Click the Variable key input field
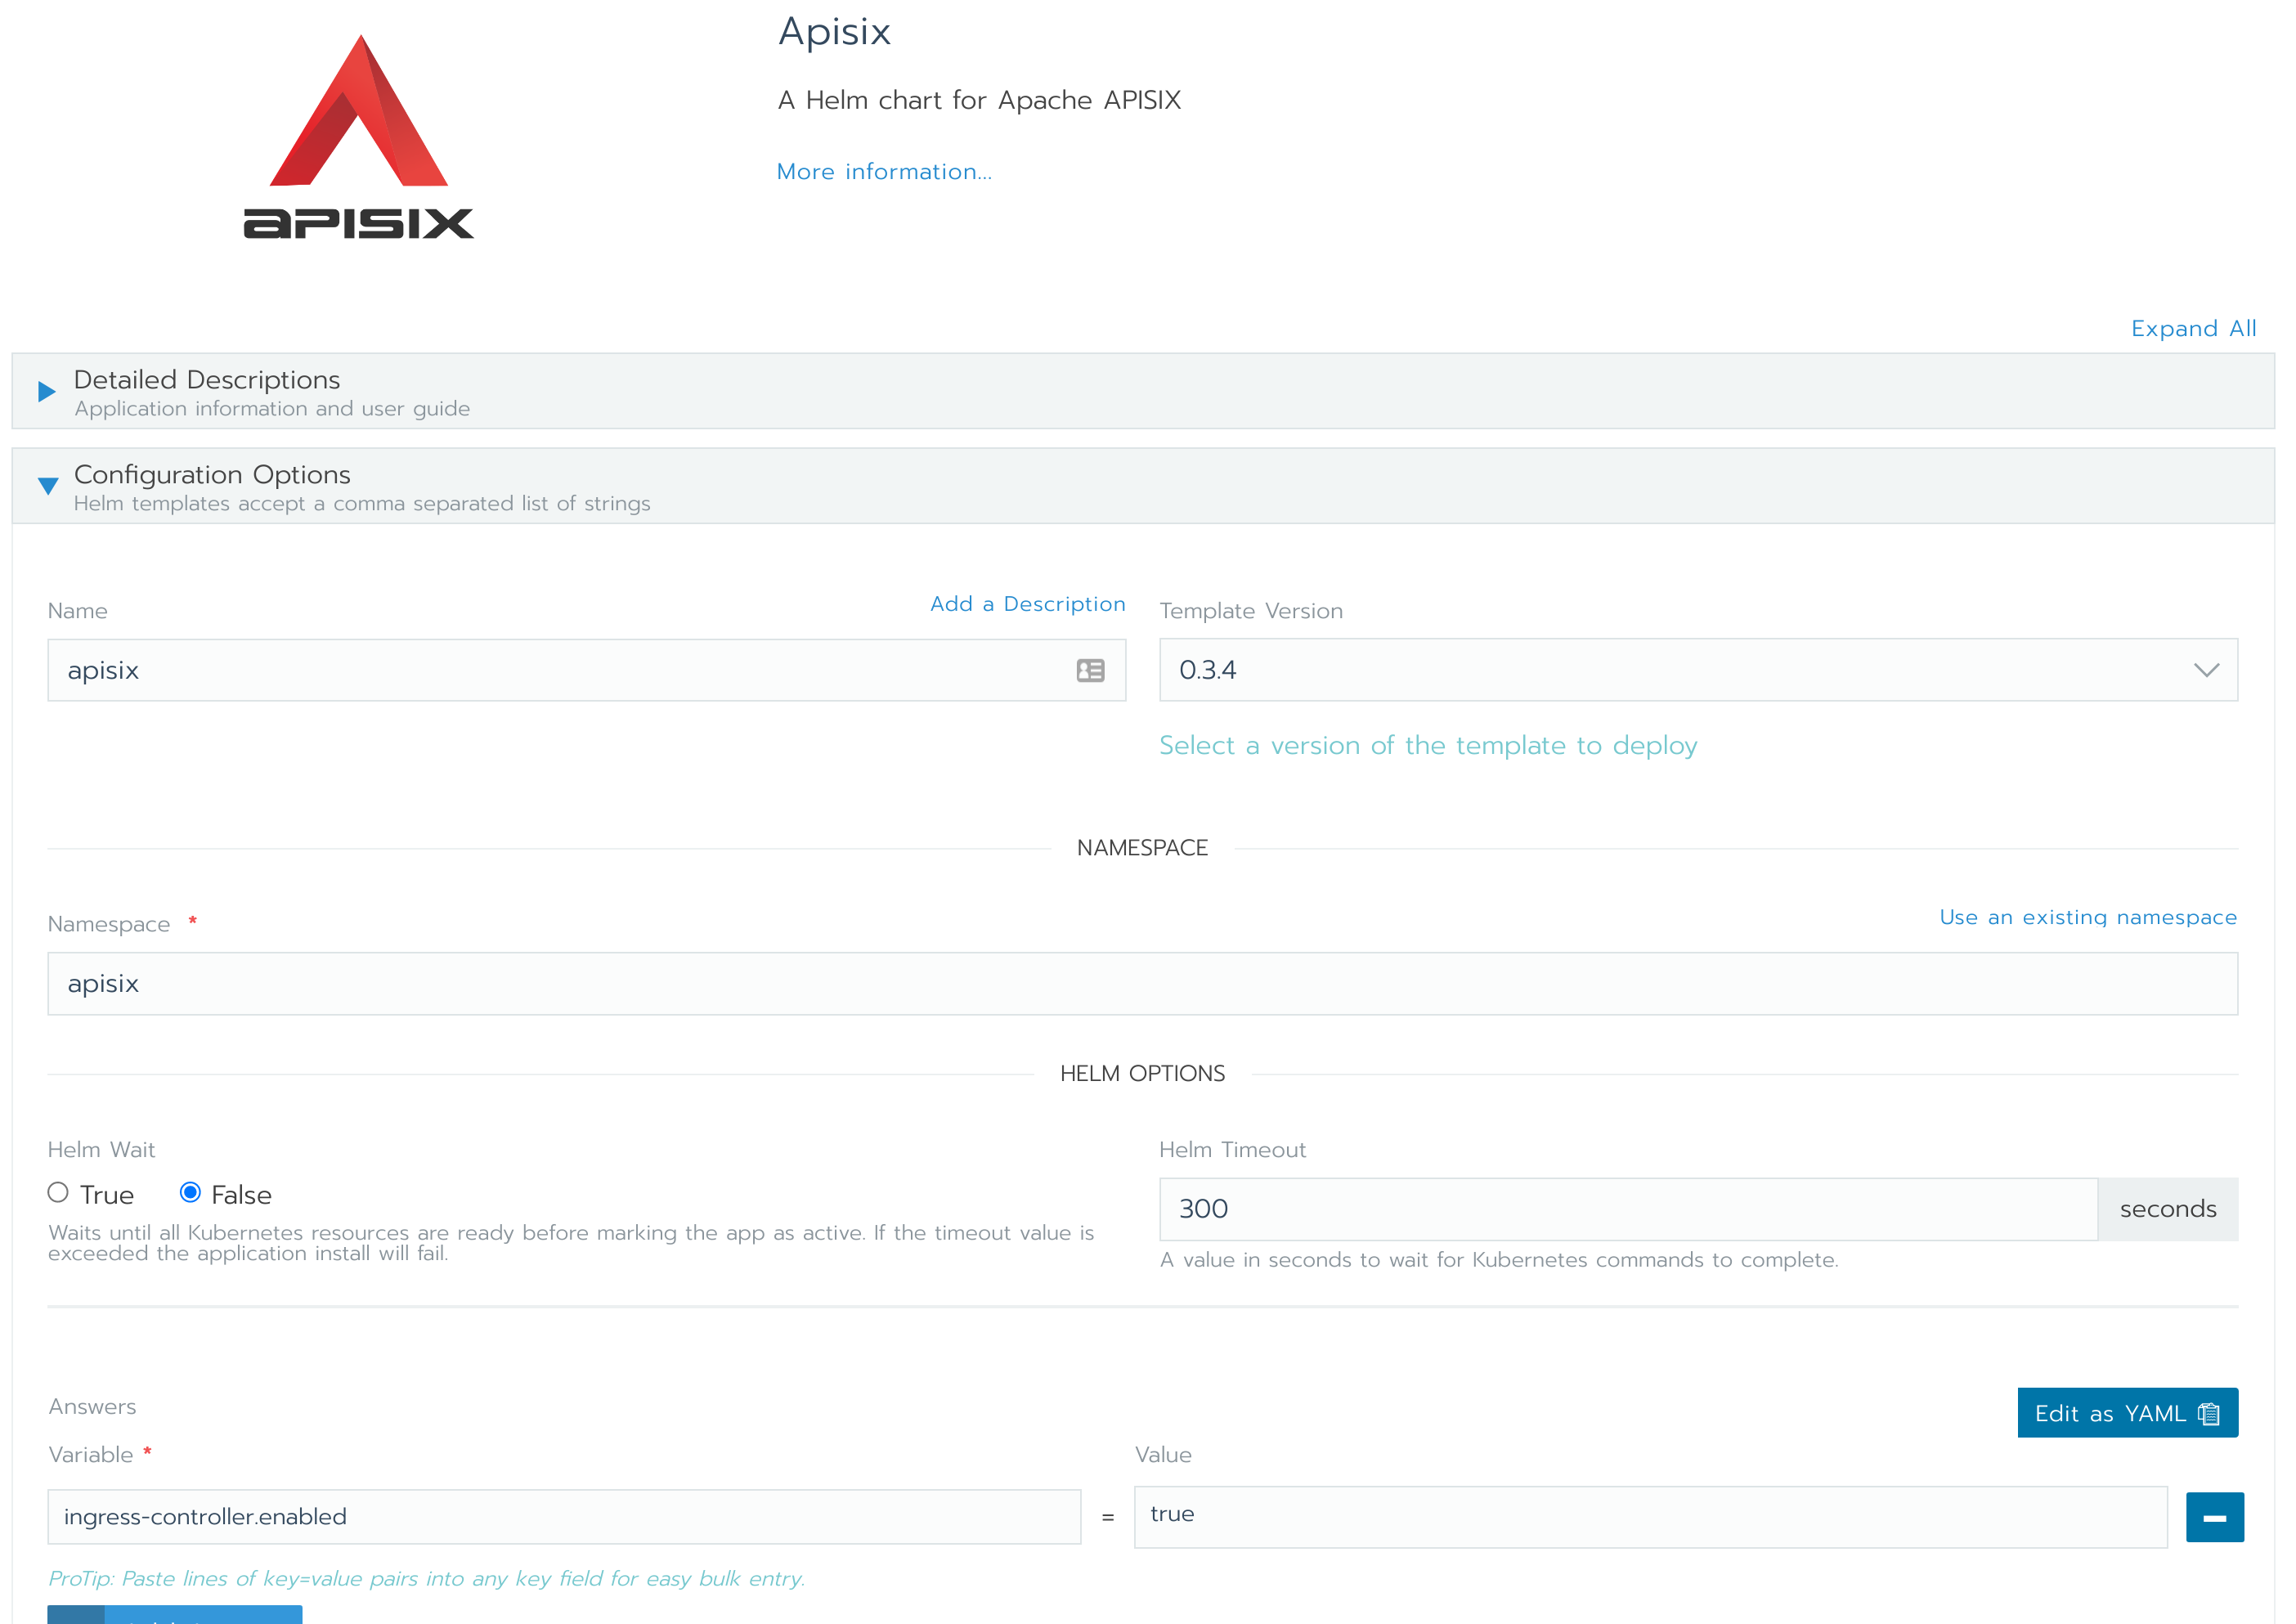This screenshot has height=1624, width=2296. click(564, 1517)
